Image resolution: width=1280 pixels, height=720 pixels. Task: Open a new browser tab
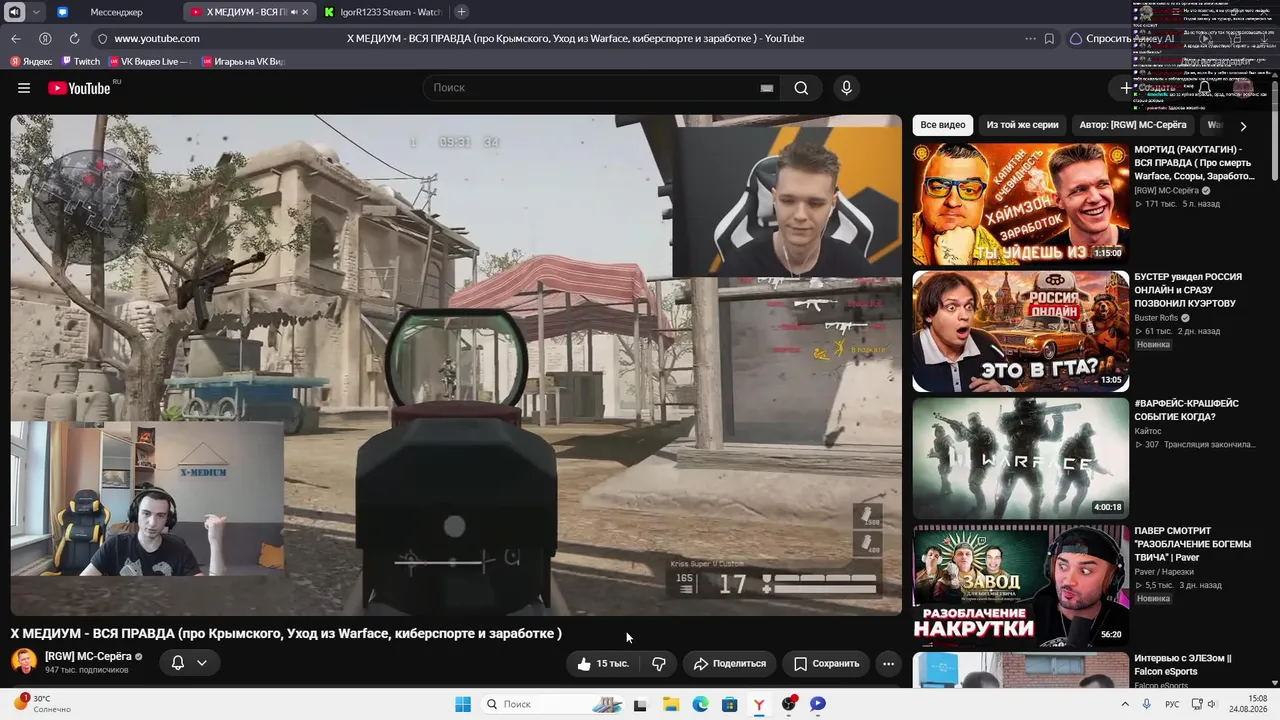(x=461, y=12)
